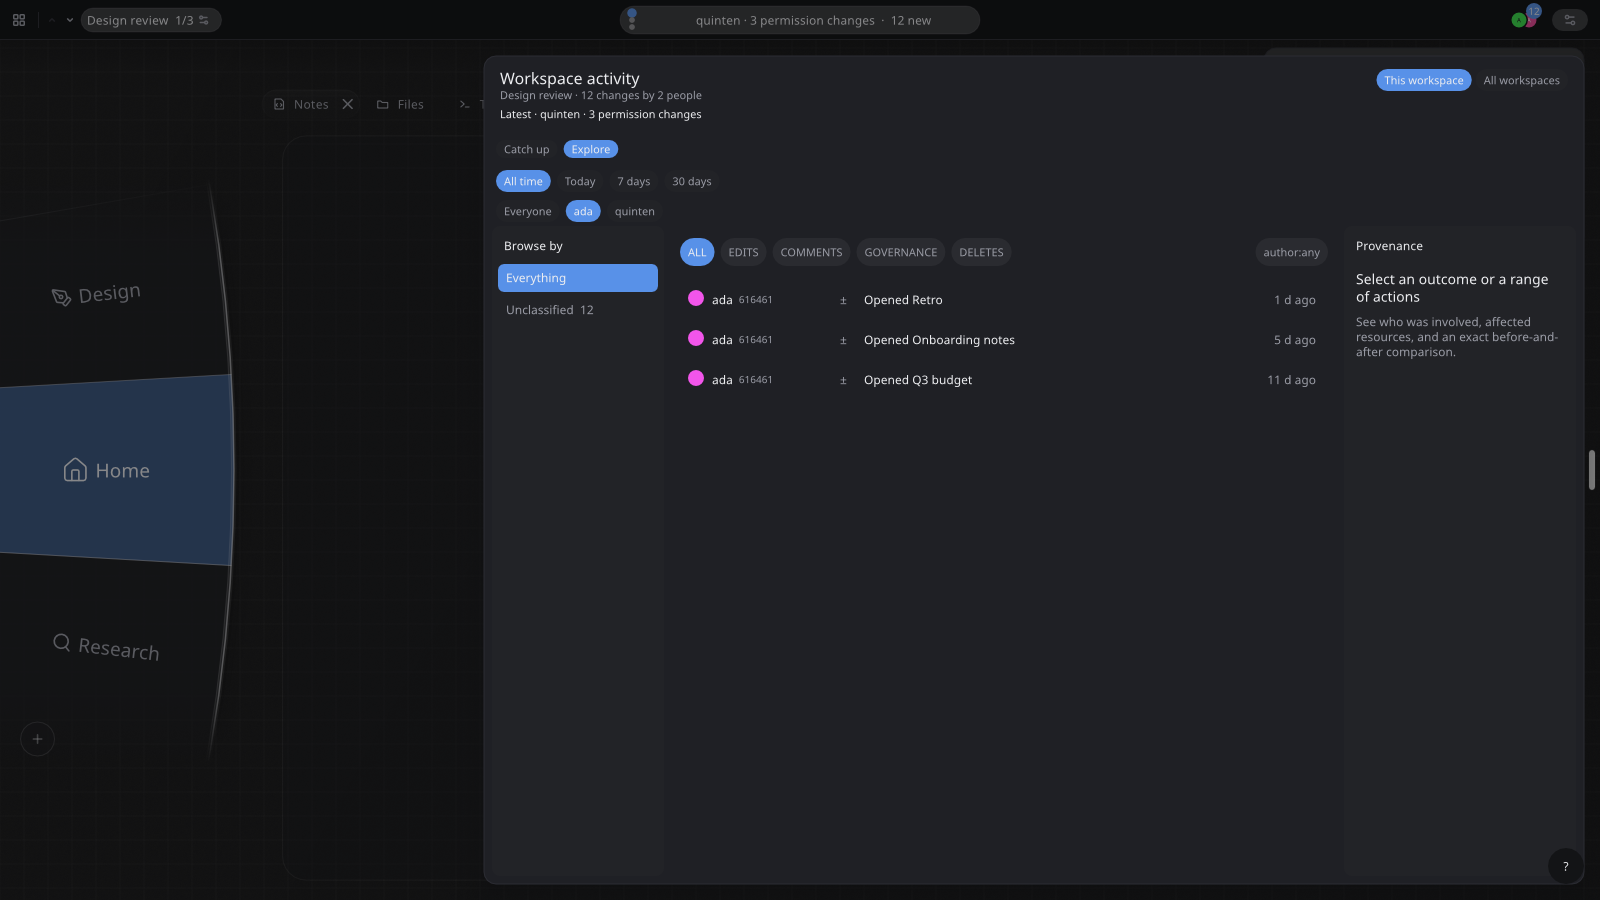Viewport: 1600px width, 900px height.
Task: Close the Notes tab
Action: [x=348, y=104]
